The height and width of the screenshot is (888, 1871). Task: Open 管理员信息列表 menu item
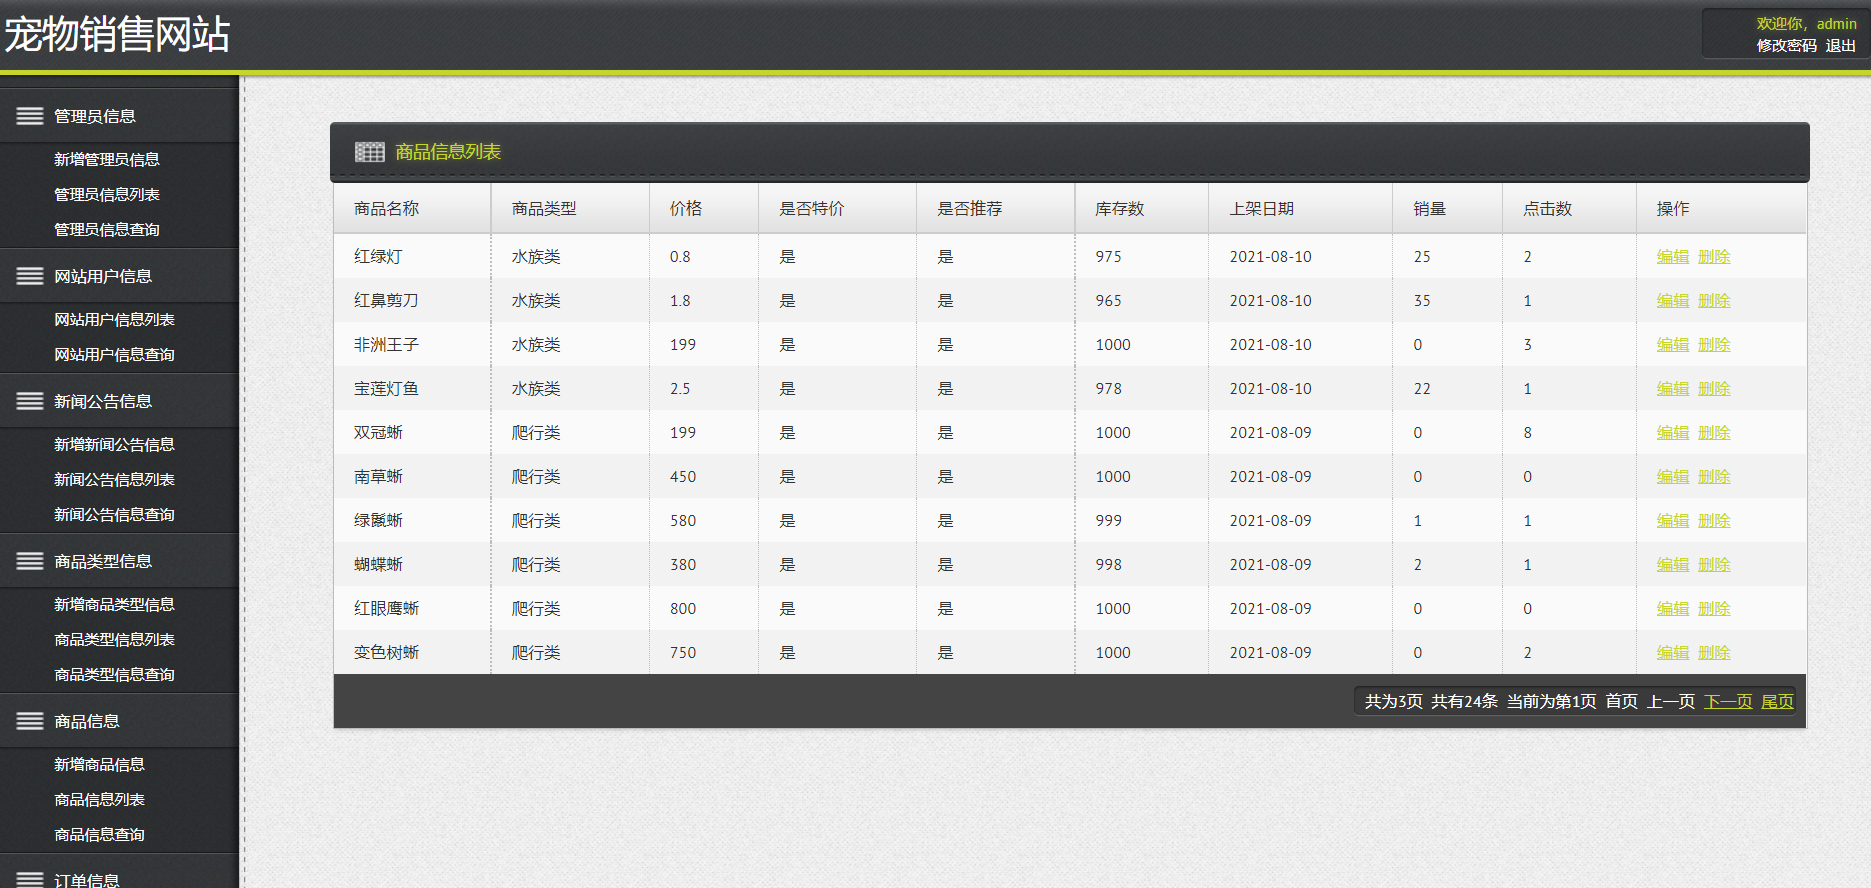[x=107, y=194]
